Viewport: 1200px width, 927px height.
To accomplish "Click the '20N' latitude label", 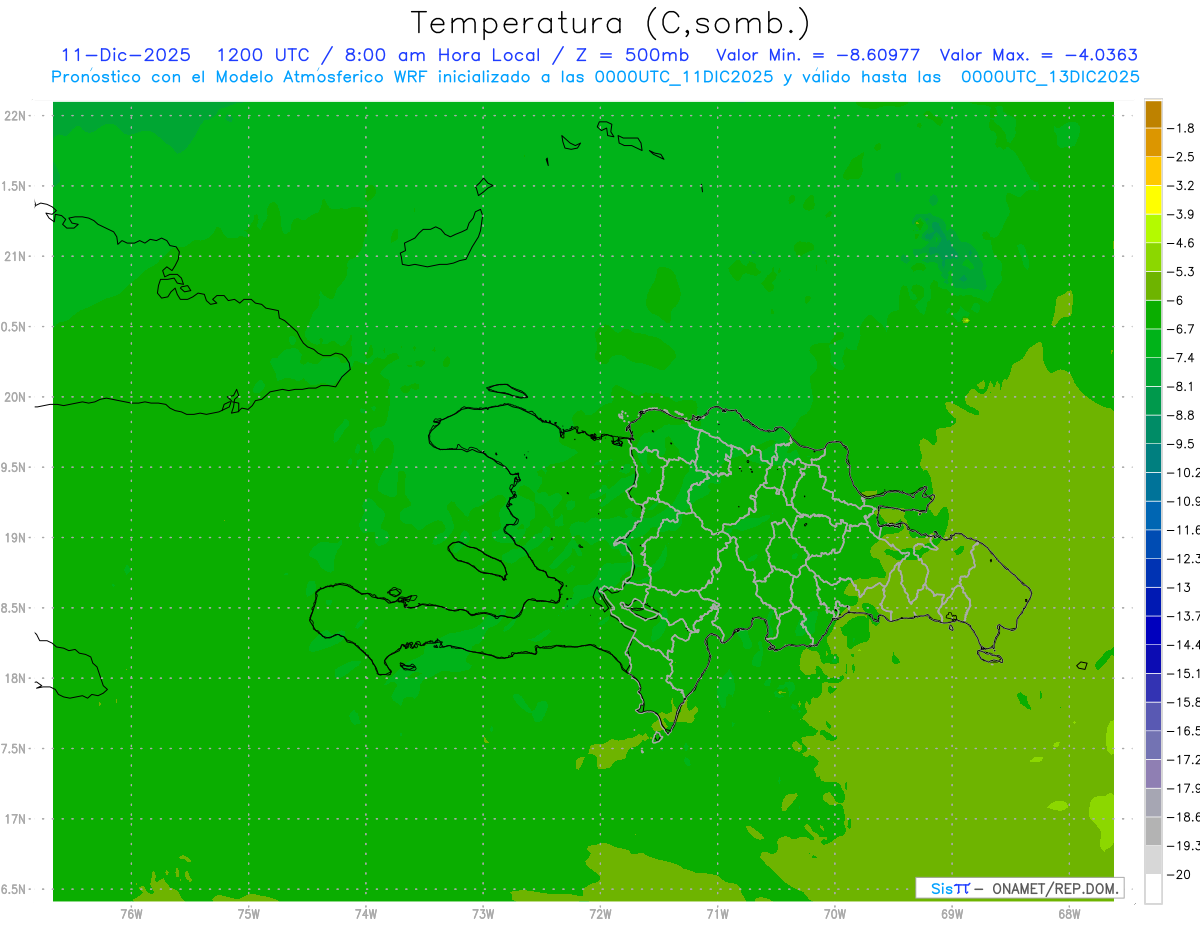I will pyautogui.click(x=15, y=397).
